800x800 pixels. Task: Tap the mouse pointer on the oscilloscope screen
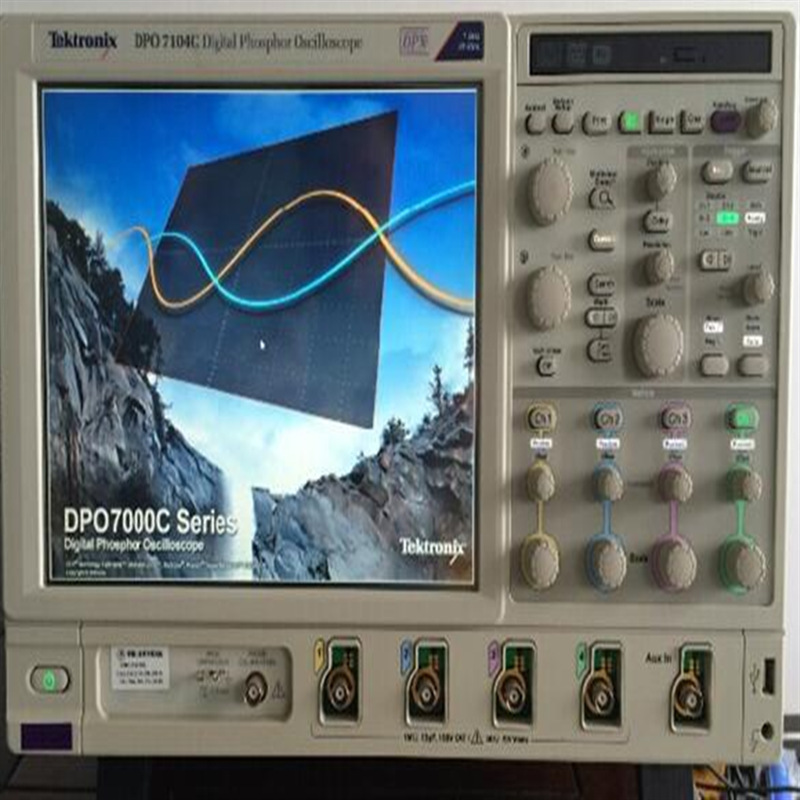(262, 345)
